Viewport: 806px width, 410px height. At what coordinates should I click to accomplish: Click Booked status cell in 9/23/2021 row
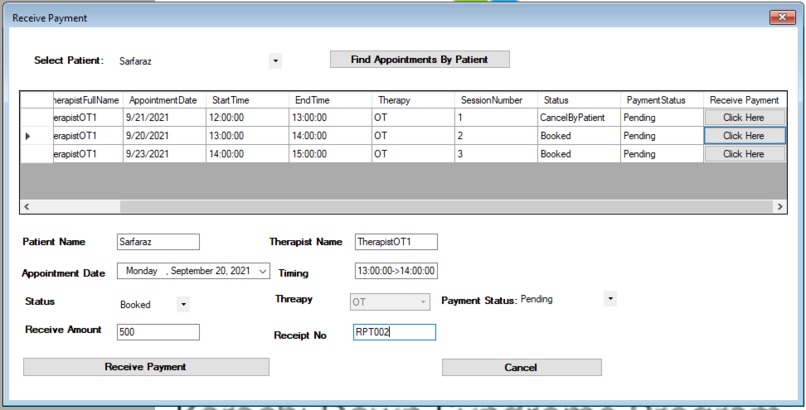(x=579, y=154)
